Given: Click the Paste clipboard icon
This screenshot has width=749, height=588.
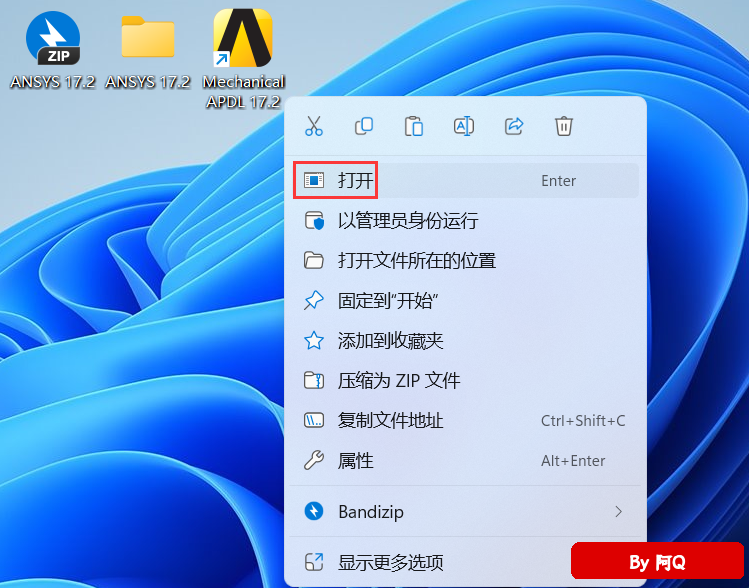Looking at the screenshot, I should (x=414, y=126).
